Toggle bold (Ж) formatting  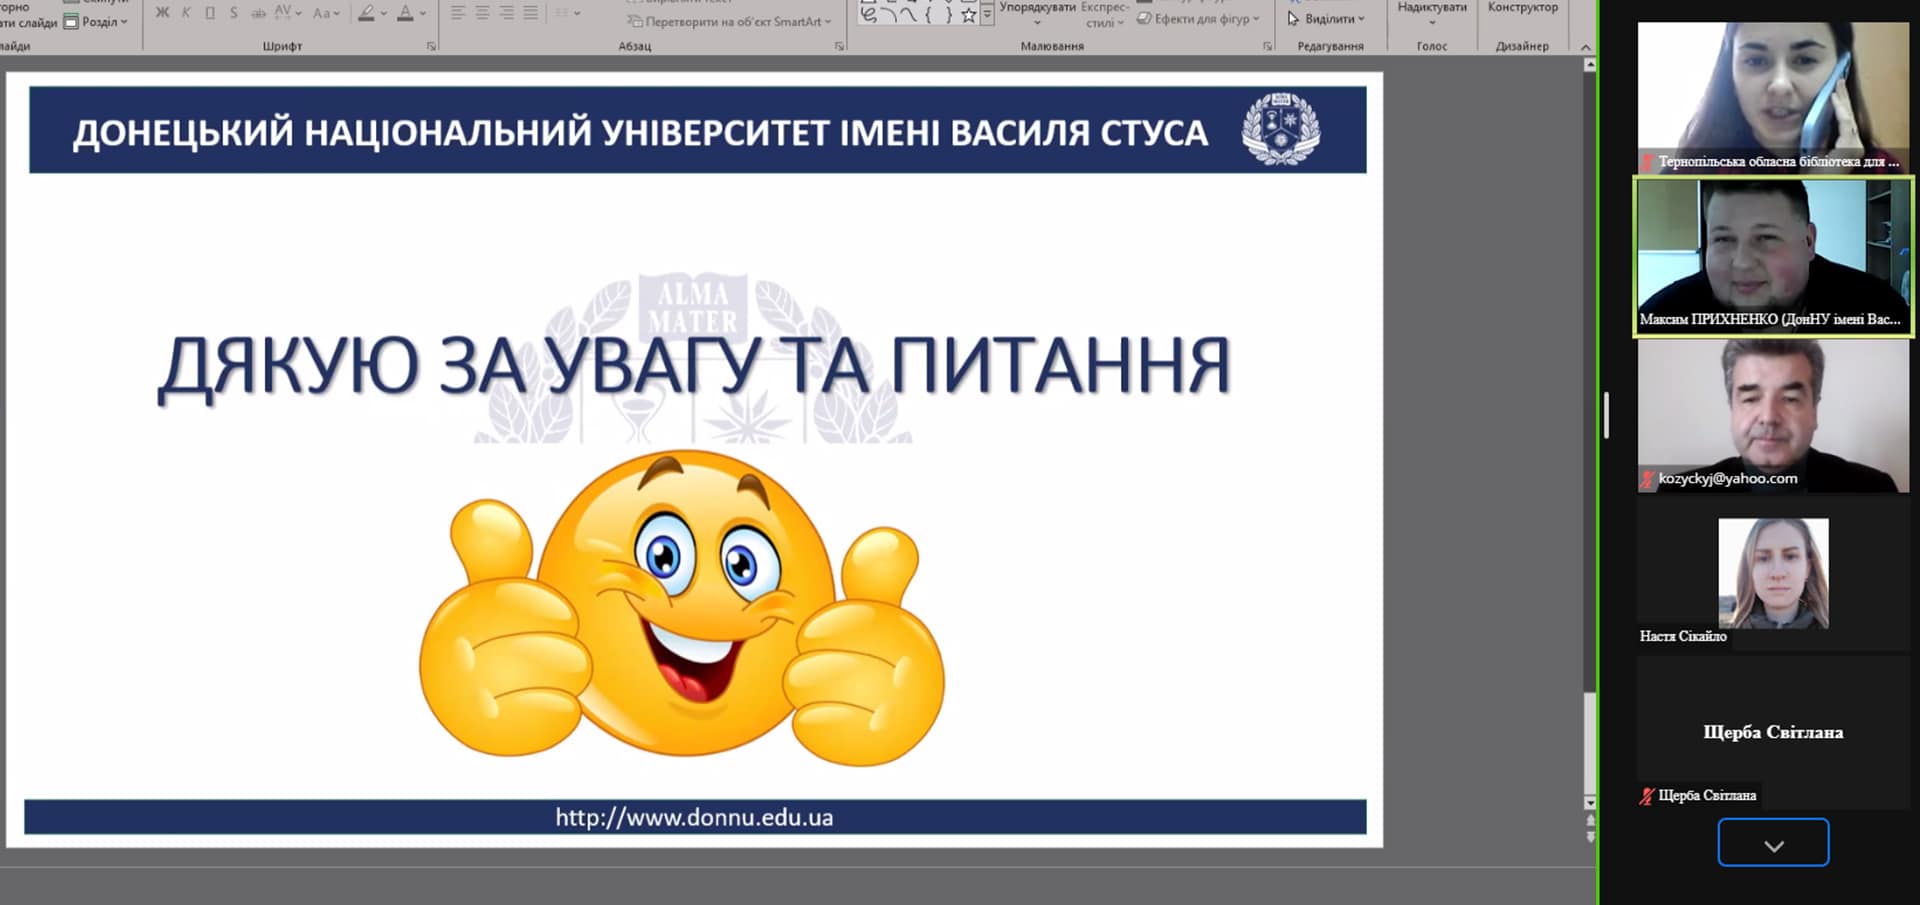[x=162, y=13]
